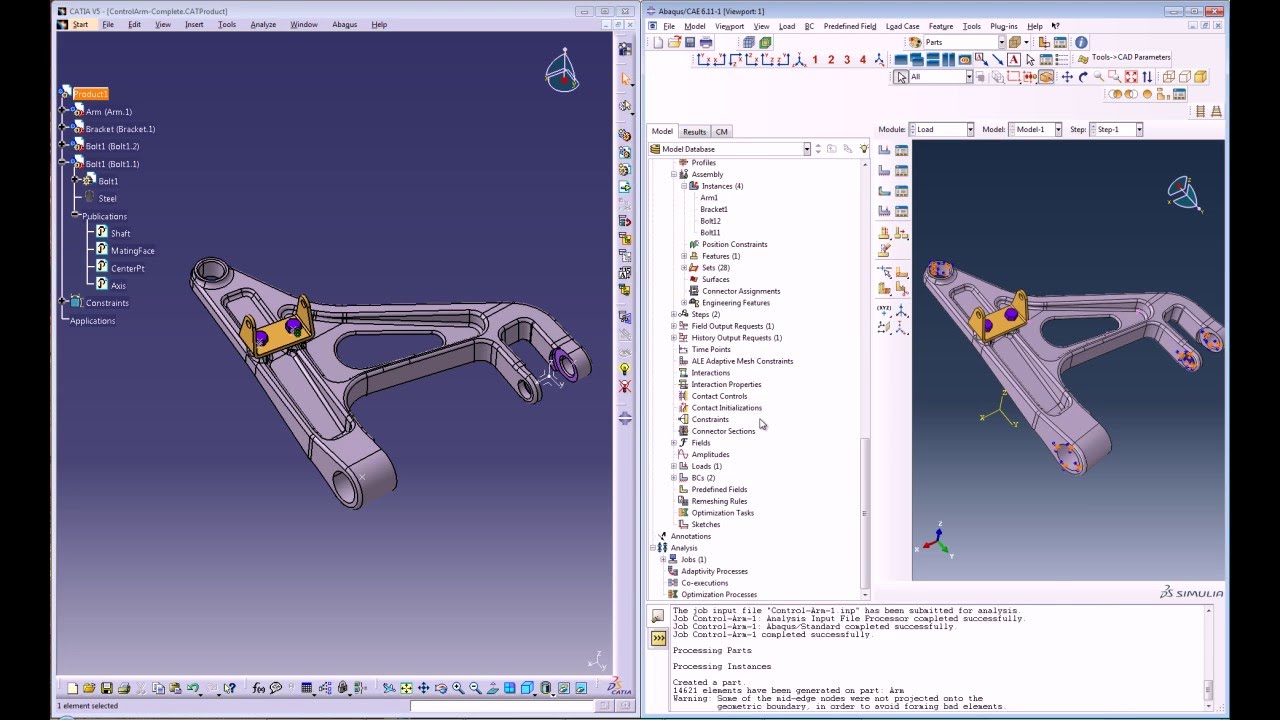Select the Pan View tool in Abaqus
The width and height of the screenshot is (1280, 720).
click(x=1067, y=77)
